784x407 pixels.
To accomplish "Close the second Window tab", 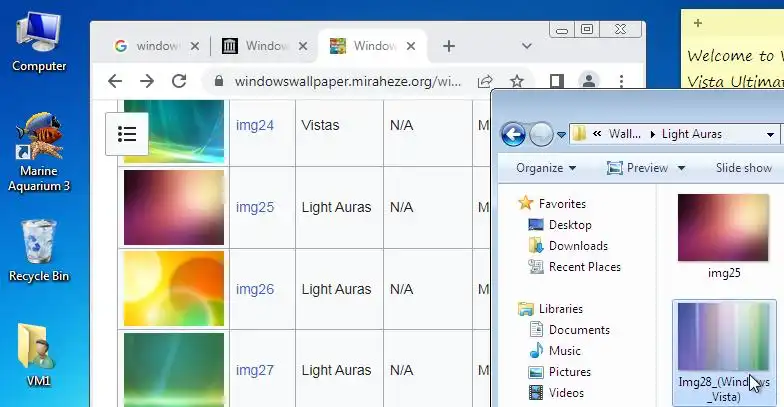I will click(303, 46).
